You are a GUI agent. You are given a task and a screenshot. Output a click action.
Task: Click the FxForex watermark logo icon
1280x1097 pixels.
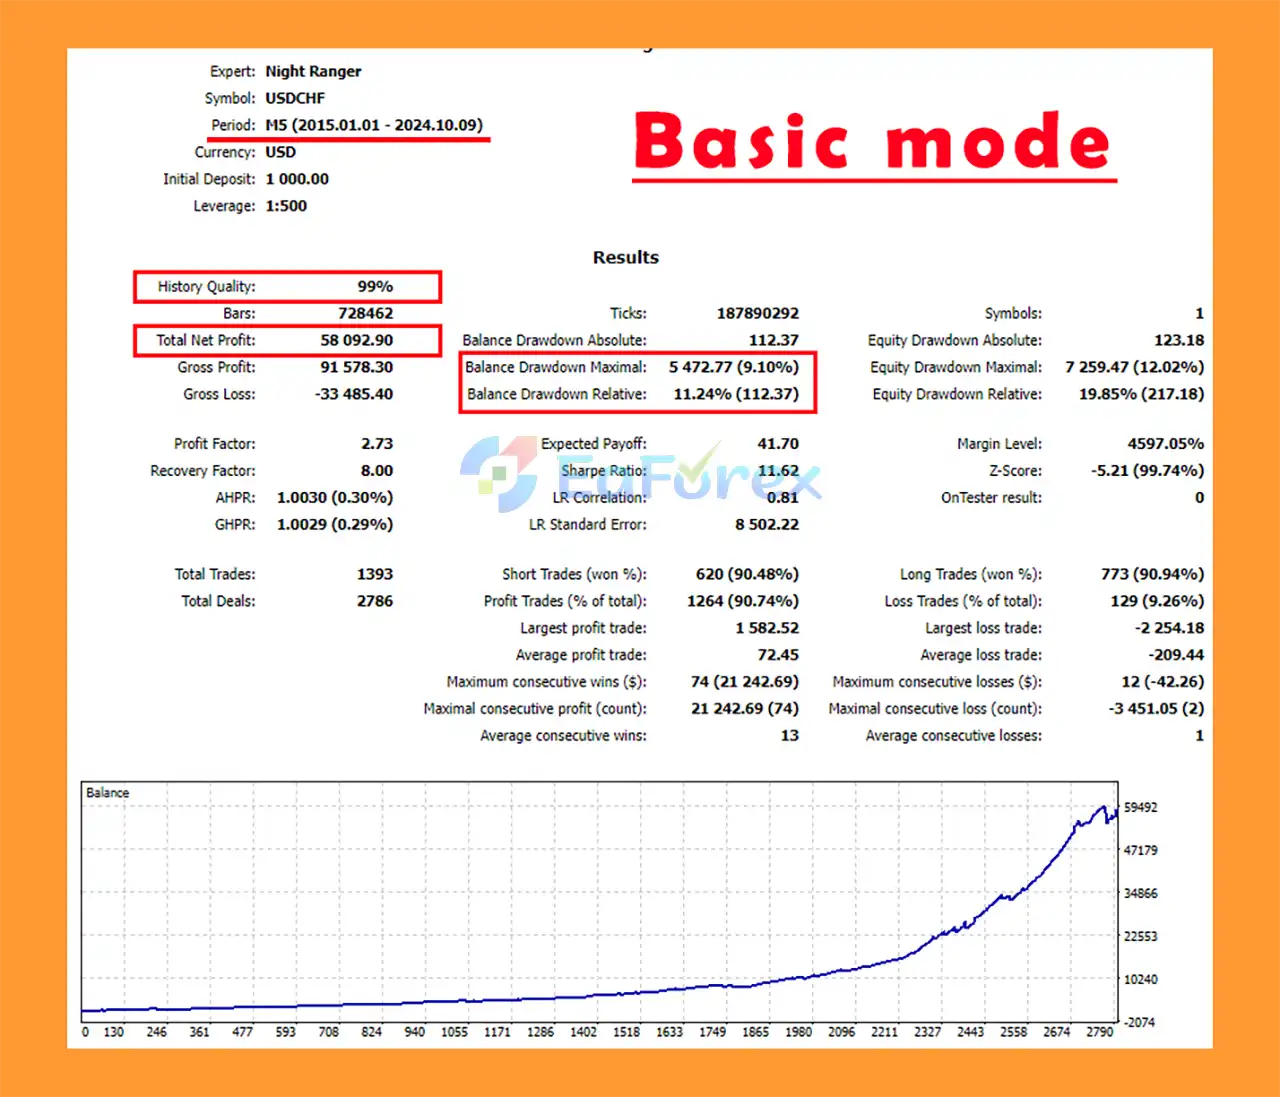500,472
